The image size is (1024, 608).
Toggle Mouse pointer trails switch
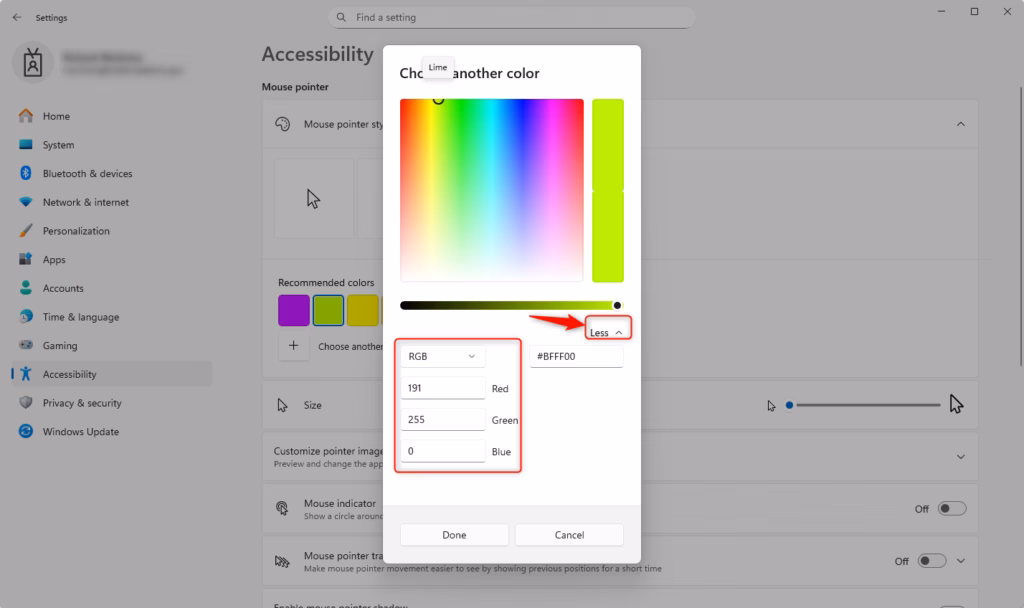point(932,561)
